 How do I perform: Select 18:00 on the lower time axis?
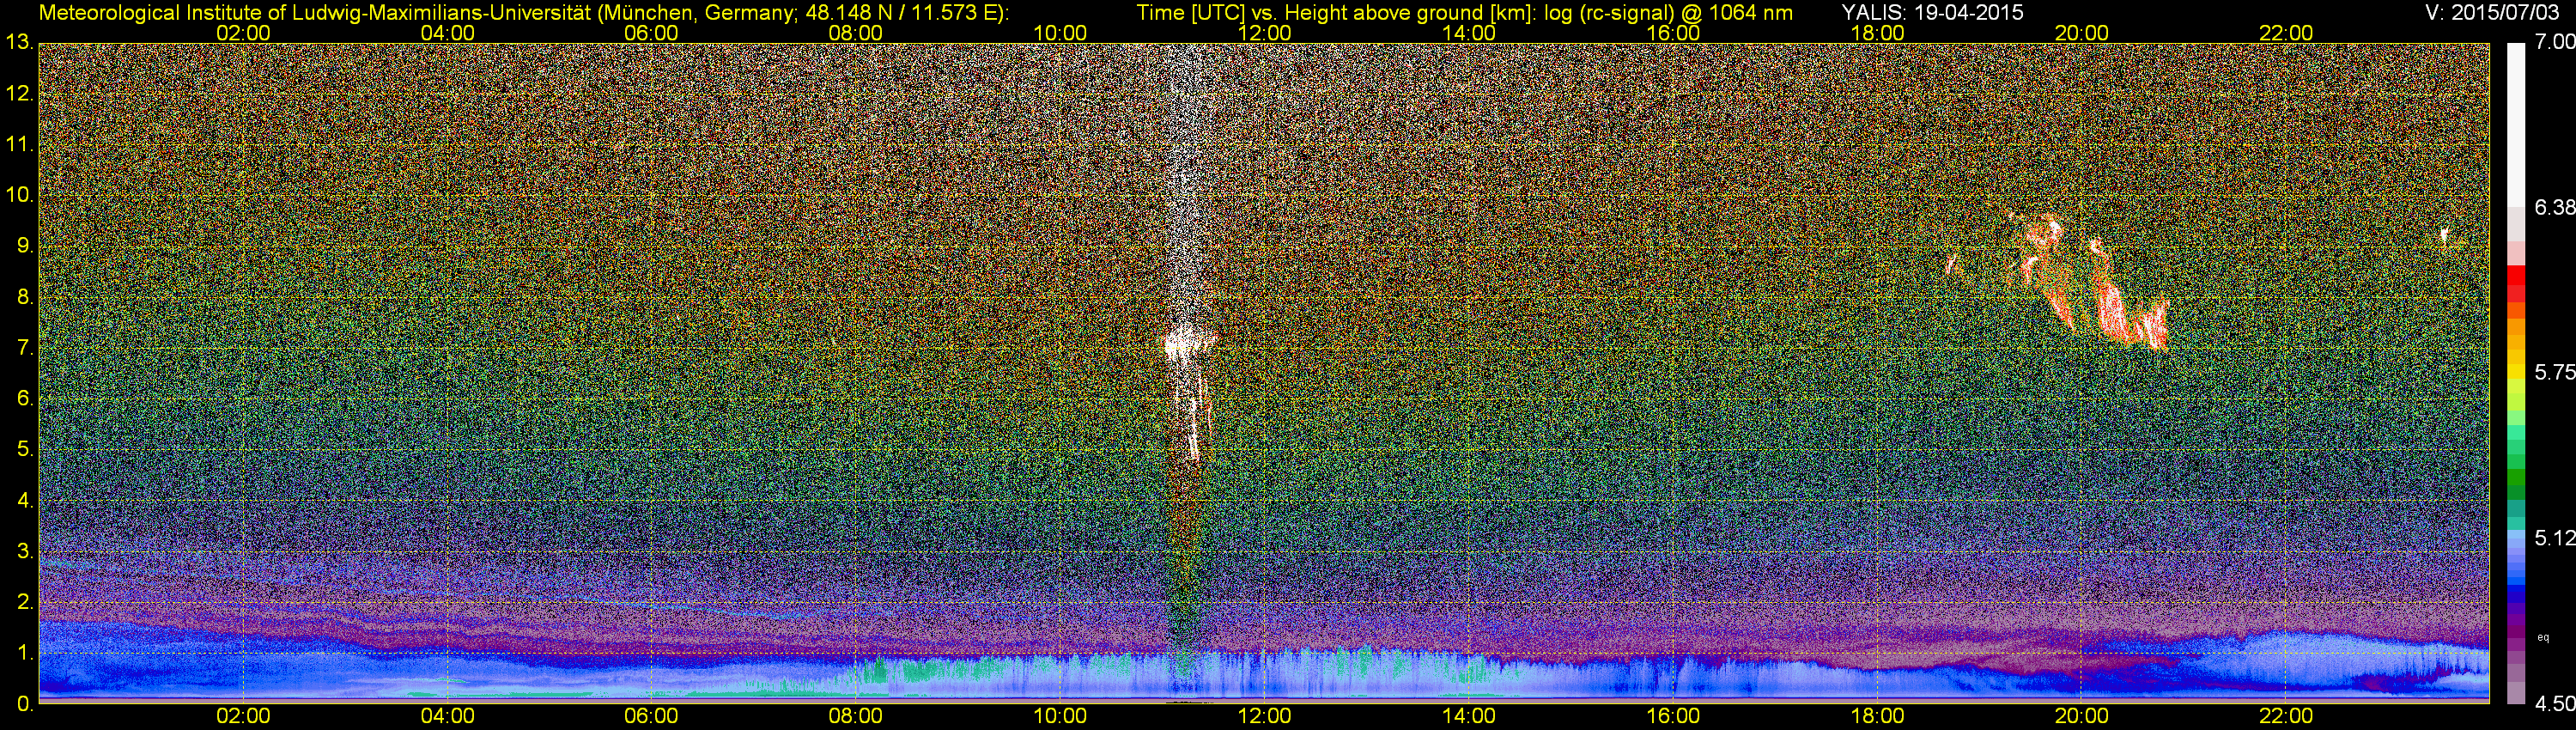click(1877, 717)
